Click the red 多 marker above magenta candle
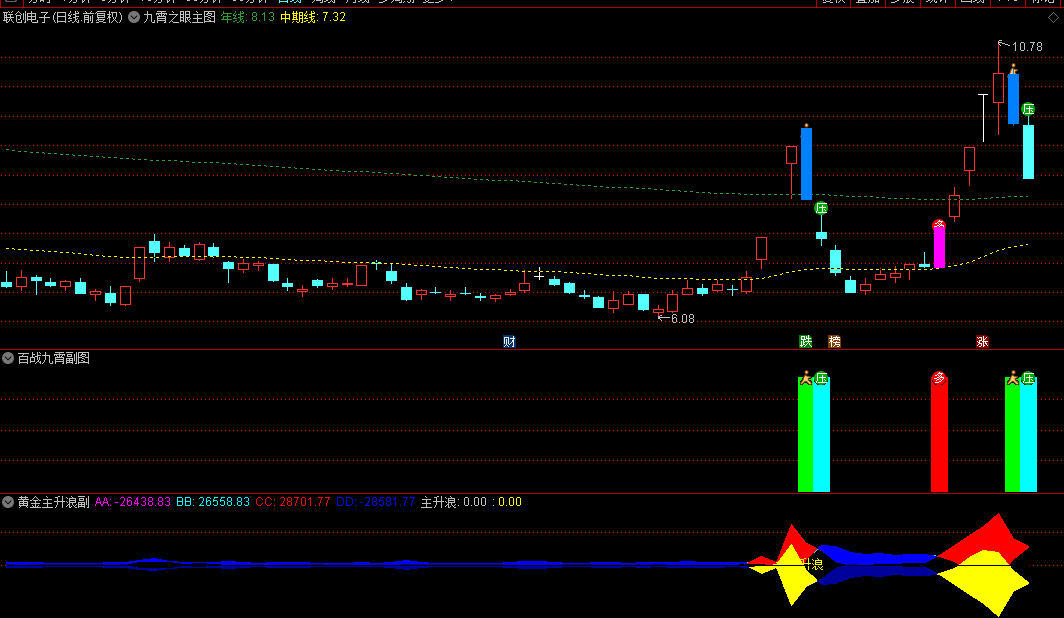Viewport: 1064px width, 618px height. click(x=938, y=225)
